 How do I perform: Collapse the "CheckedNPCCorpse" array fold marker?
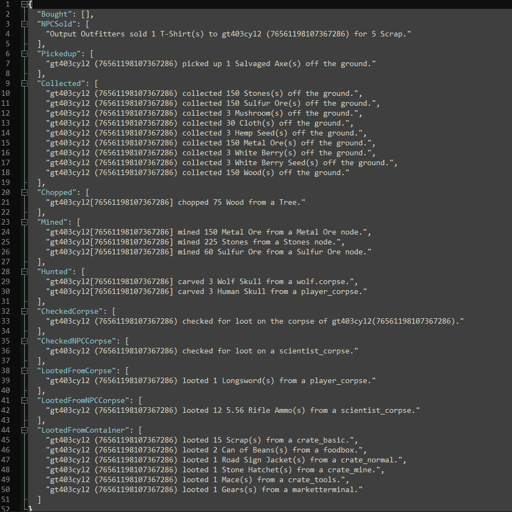click(24, 341)
